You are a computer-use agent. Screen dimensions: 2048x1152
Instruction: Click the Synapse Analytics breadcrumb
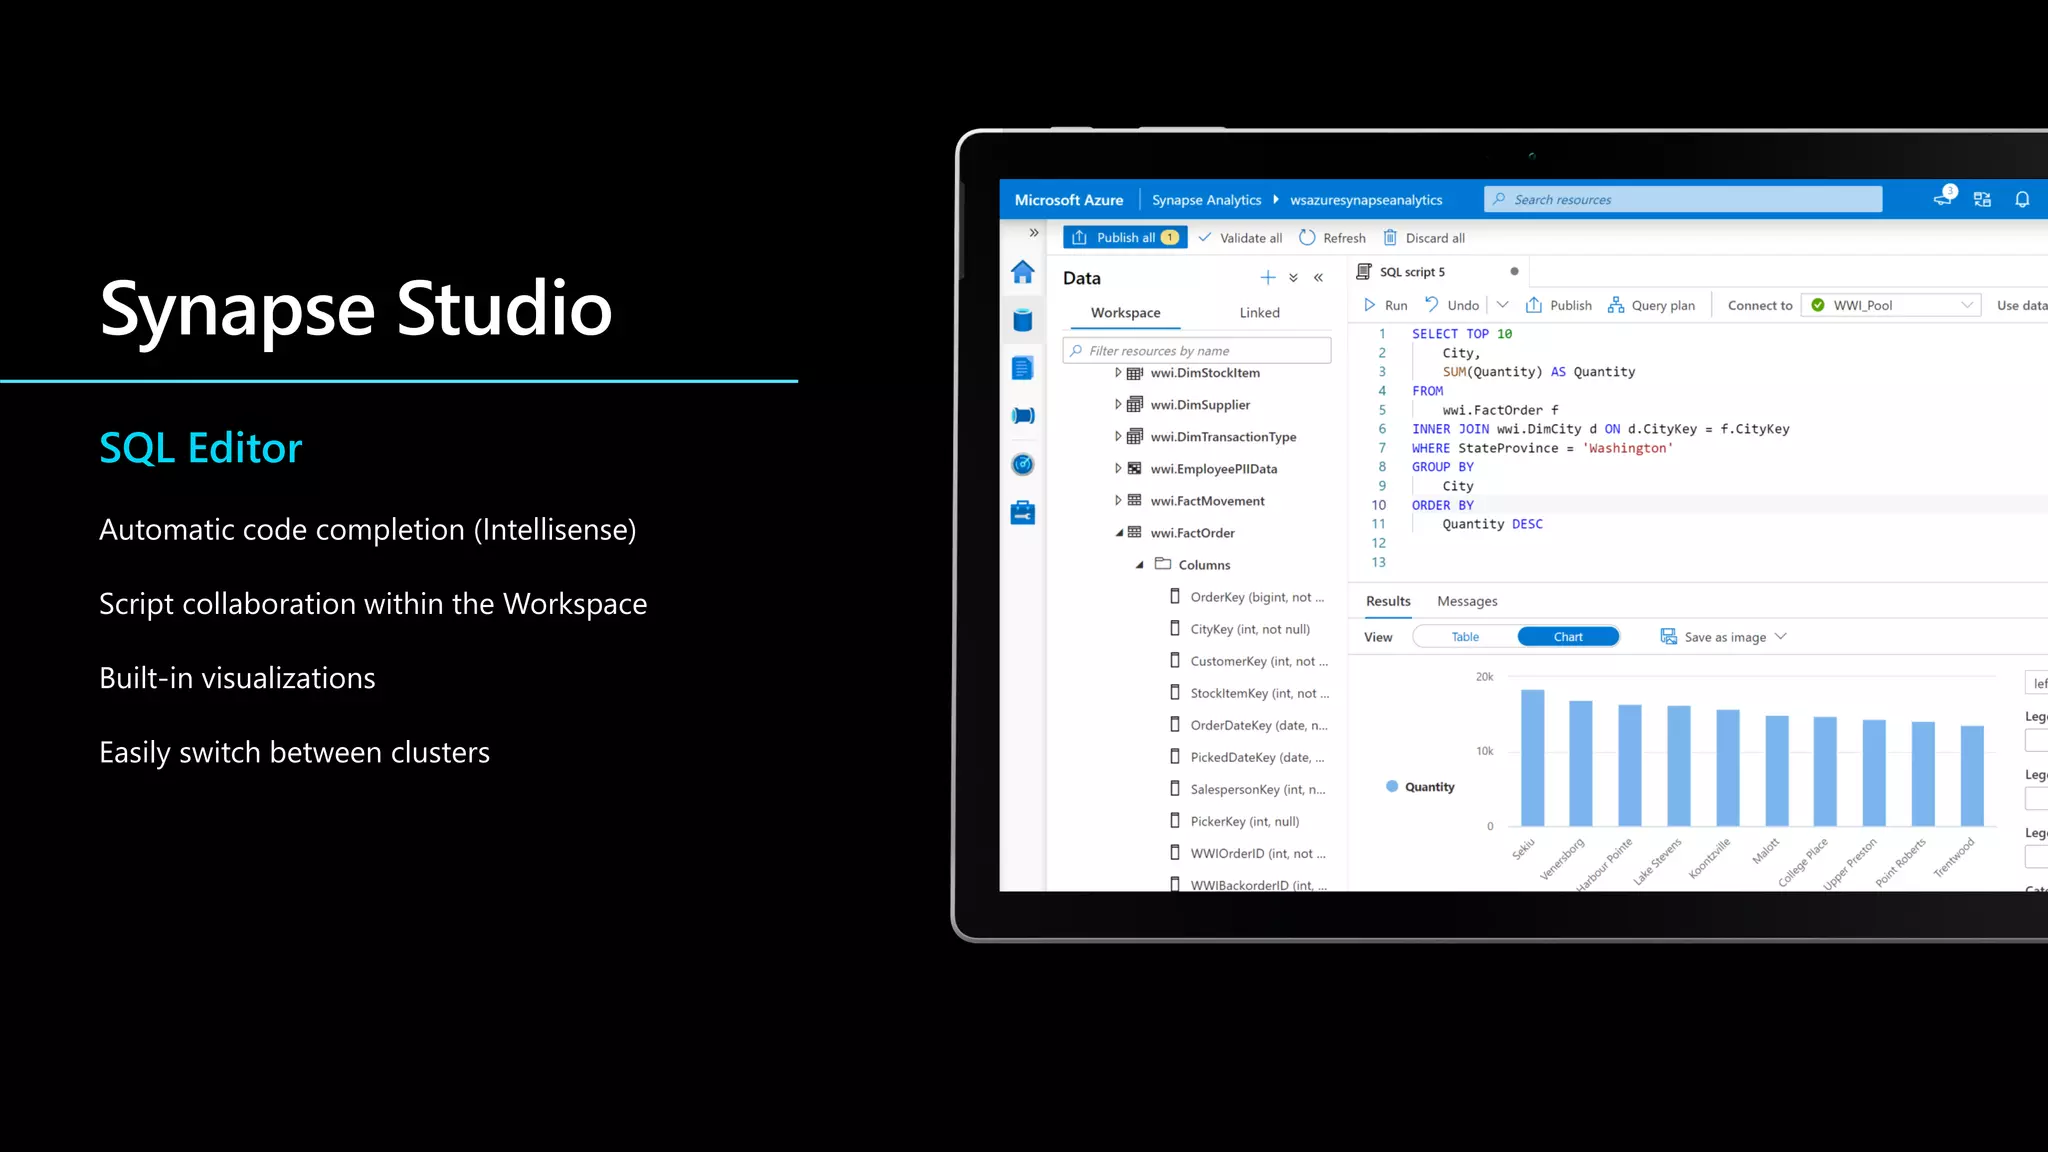coord(1206,200)
